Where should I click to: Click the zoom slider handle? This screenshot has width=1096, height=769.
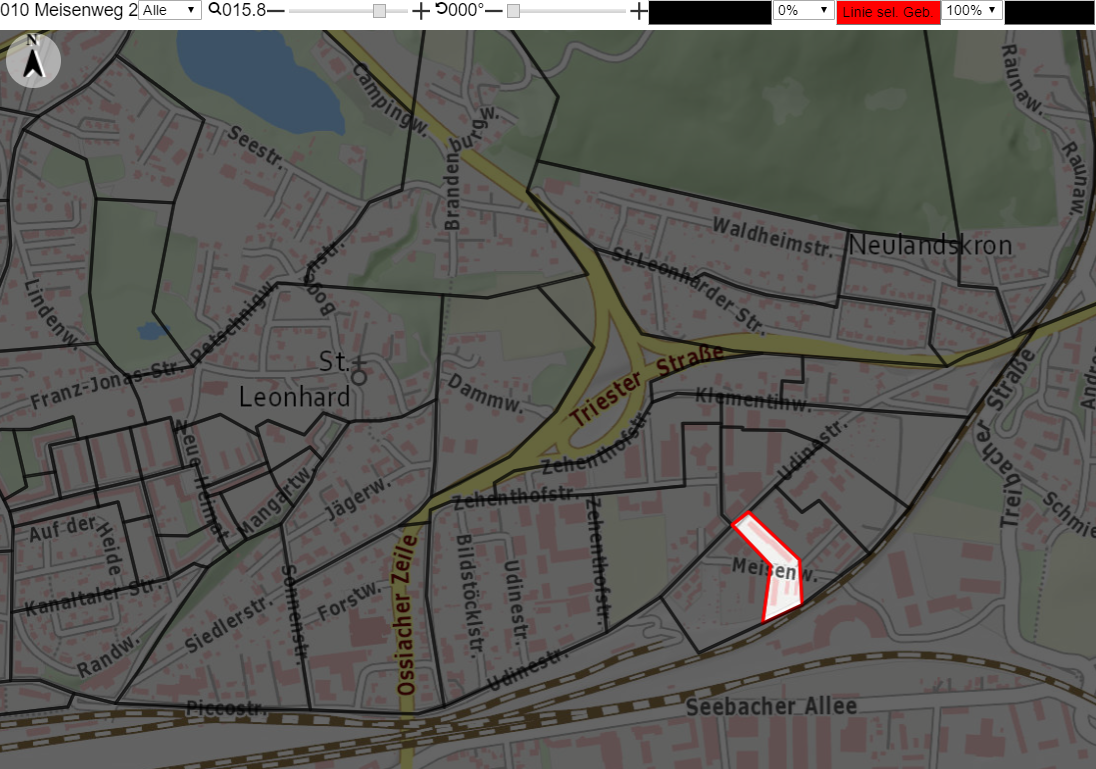(x=379, y=11)
